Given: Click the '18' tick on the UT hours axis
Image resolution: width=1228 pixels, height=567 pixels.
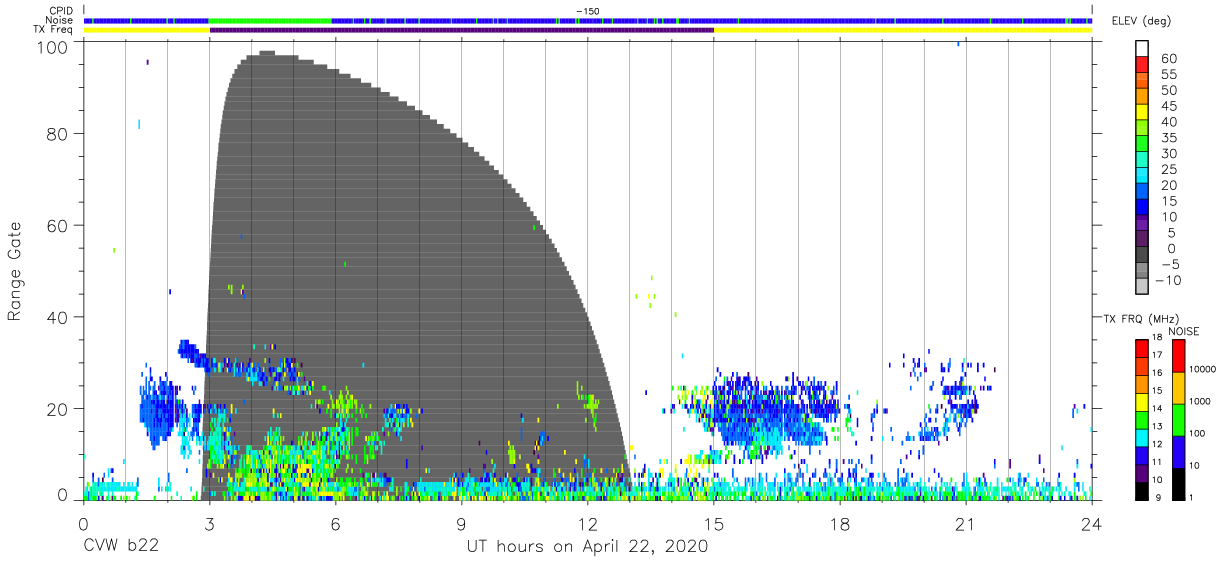Looking at the screenshot, I should [x=840, y=522].
